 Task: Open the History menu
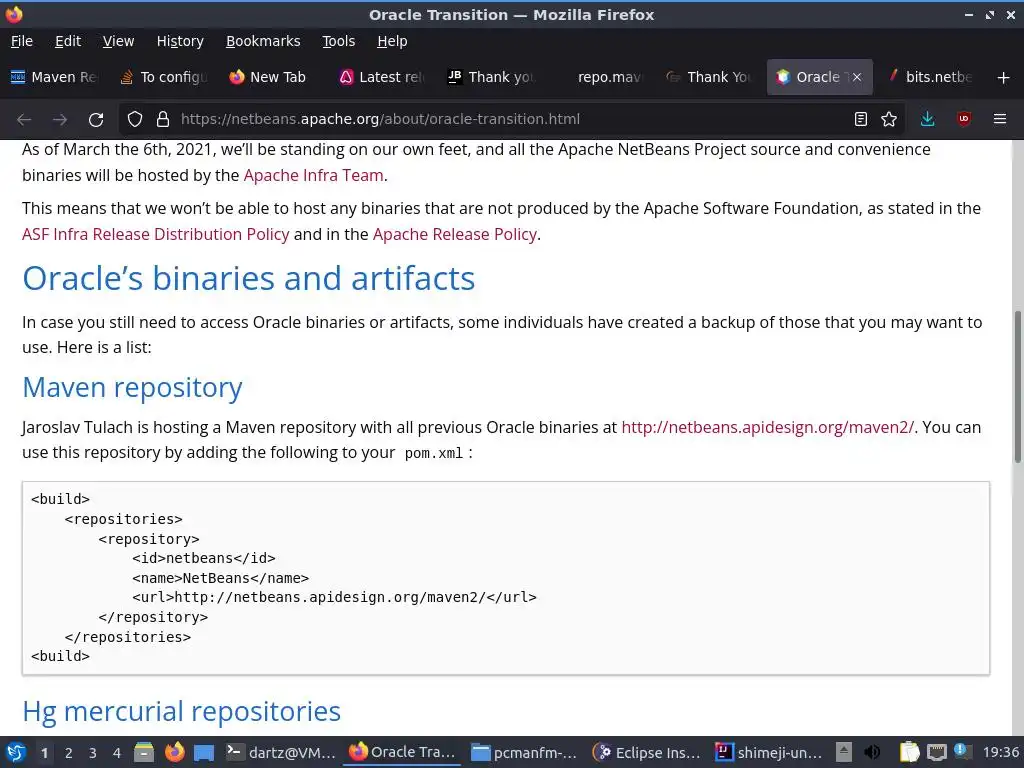pos(180,41)
